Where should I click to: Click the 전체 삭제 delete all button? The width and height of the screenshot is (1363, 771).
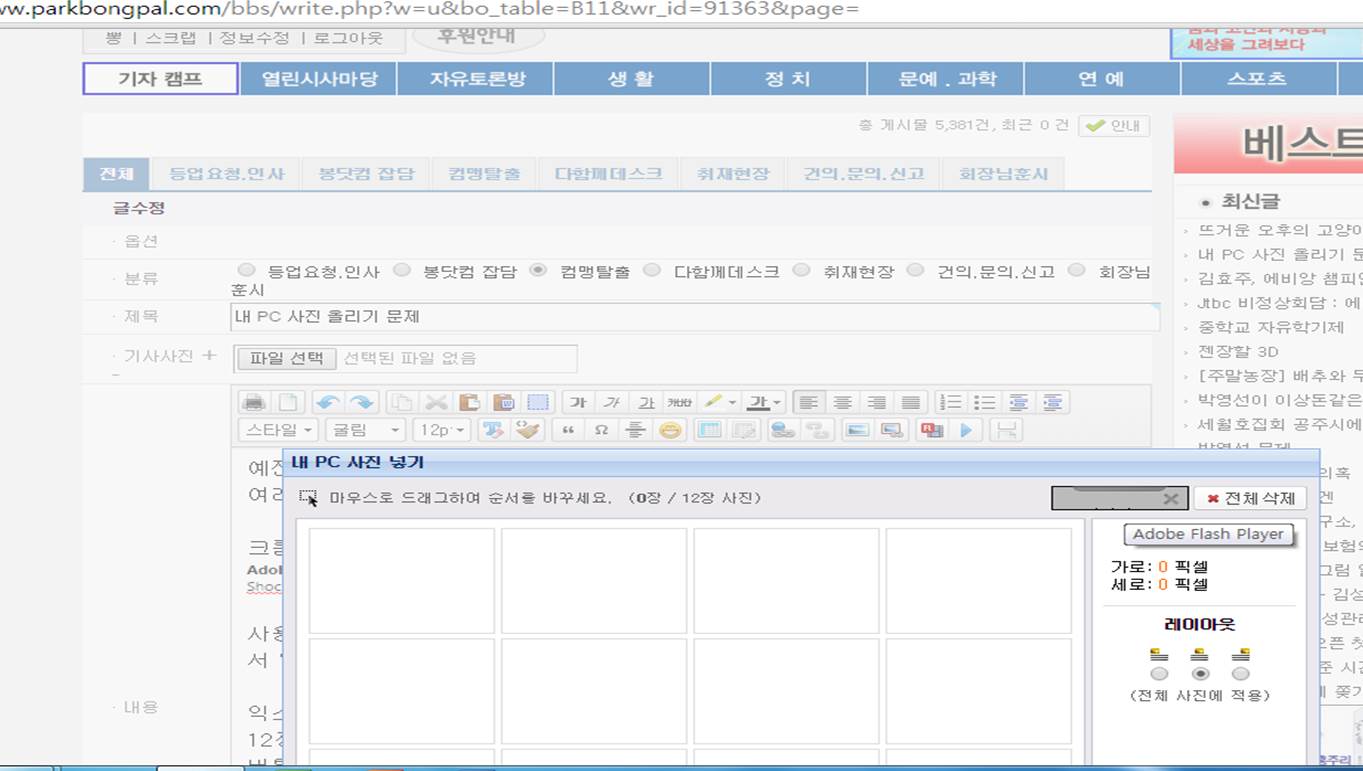(1250, 498)
